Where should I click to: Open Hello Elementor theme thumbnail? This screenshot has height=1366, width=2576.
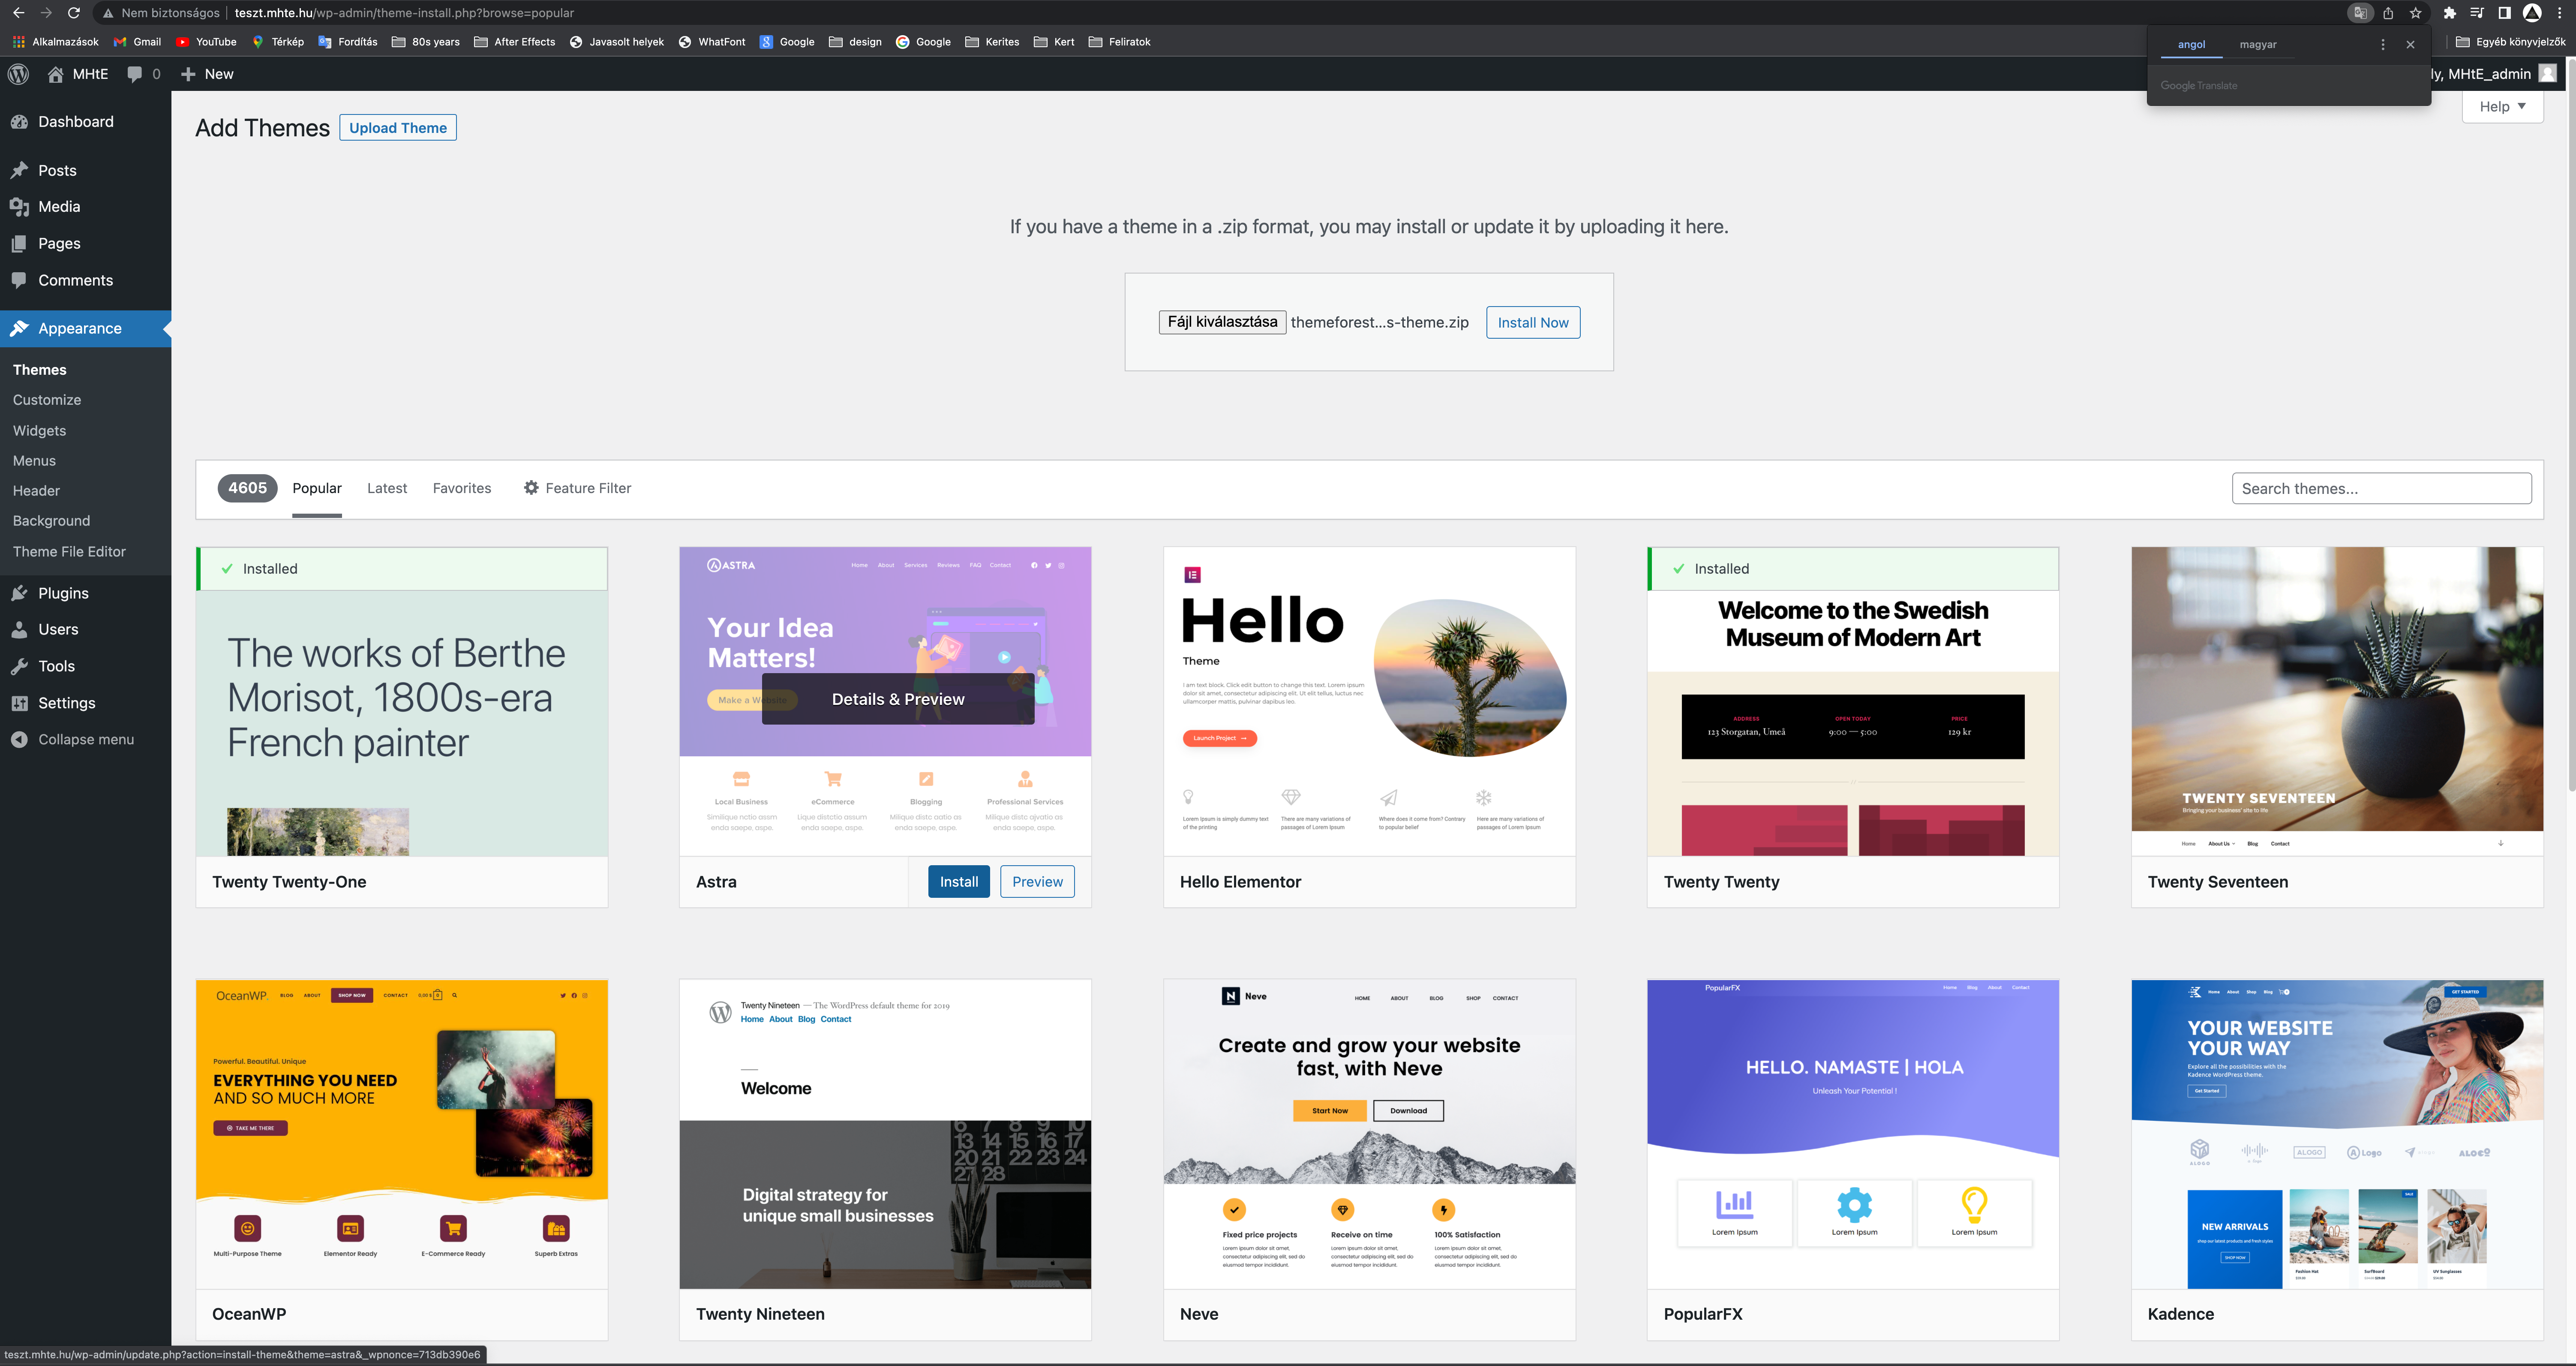pyautogui.click(x=1369, y=702)
